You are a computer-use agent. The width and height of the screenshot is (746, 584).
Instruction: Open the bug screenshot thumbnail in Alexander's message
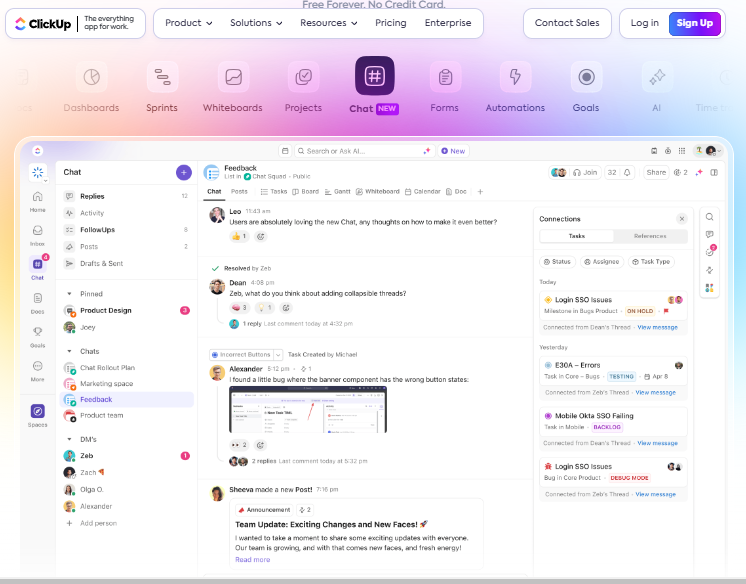[x=308, y=410]
